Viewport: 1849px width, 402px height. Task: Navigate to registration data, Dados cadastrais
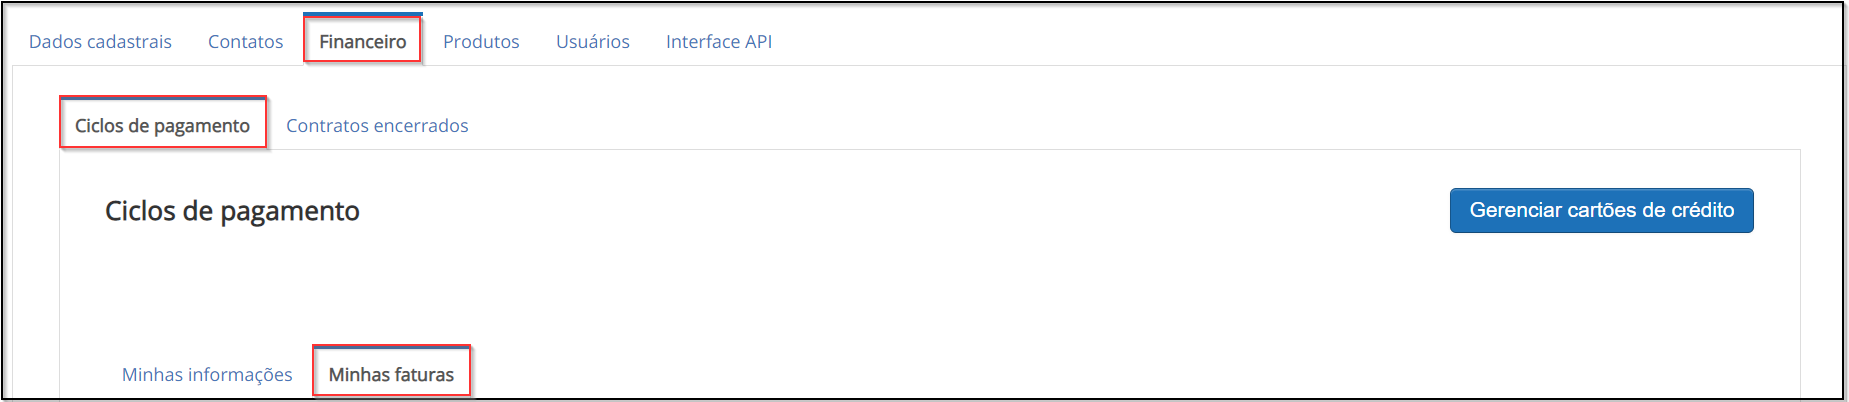click(100, 42)
